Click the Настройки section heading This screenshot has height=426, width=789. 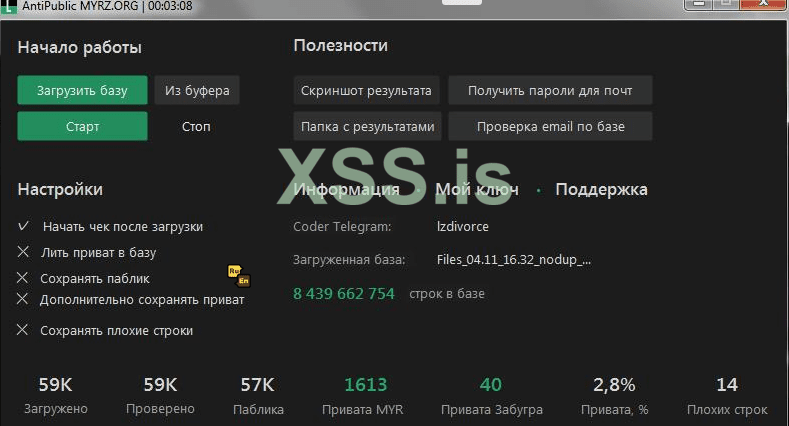point(60,190)
